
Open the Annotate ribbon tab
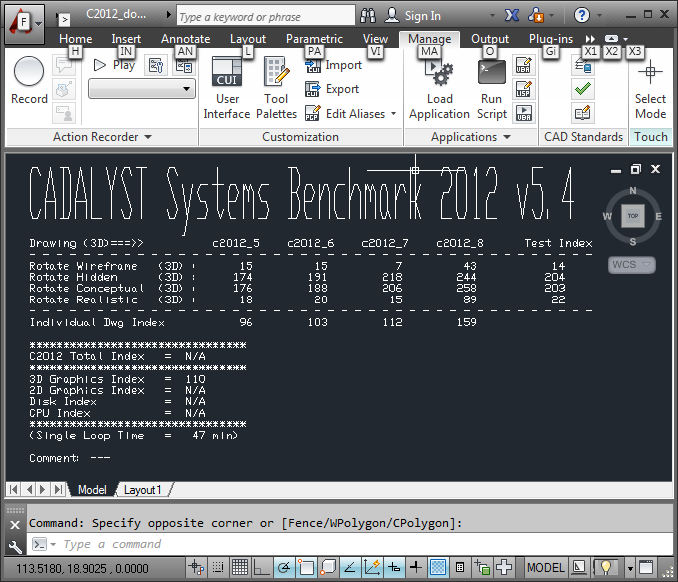tap(185, 39)
